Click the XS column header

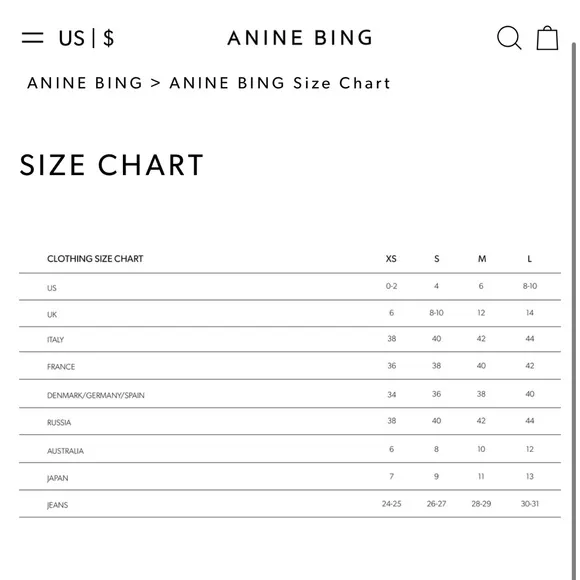tap(391, 259)
